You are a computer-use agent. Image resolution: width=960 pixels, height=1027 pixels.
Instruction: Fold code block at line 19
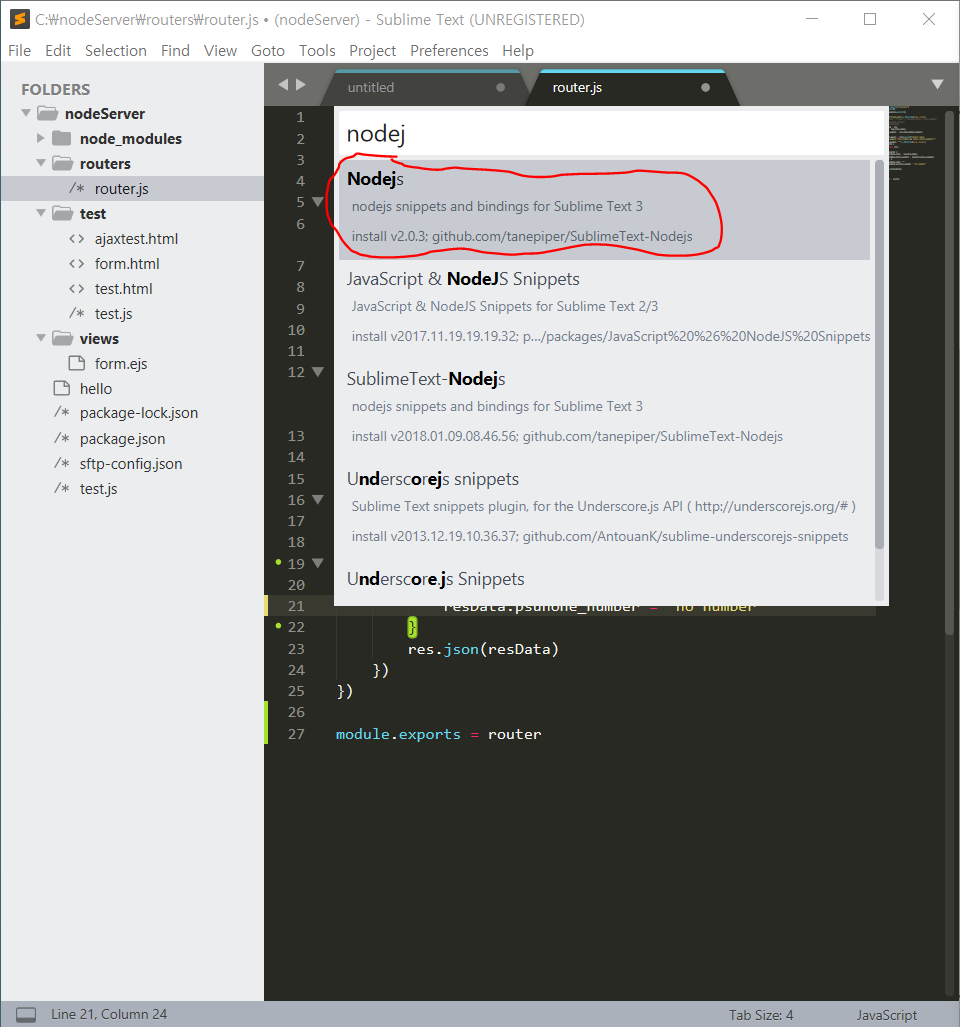318,563
